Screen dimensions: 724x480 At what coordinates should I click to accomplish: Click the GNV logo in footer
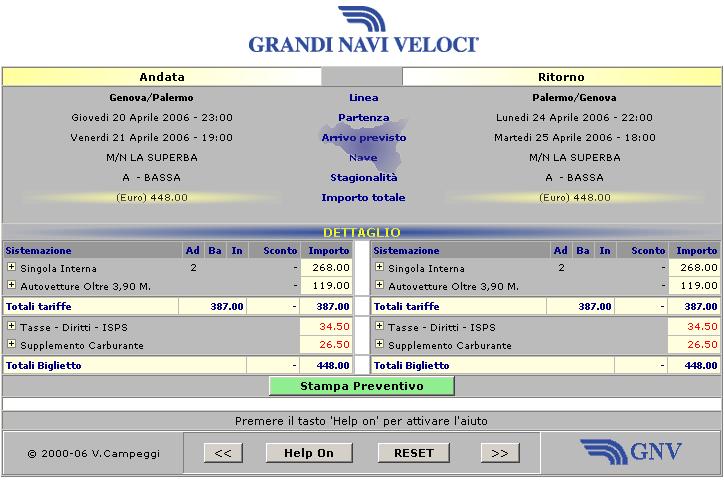pos(631,451)
